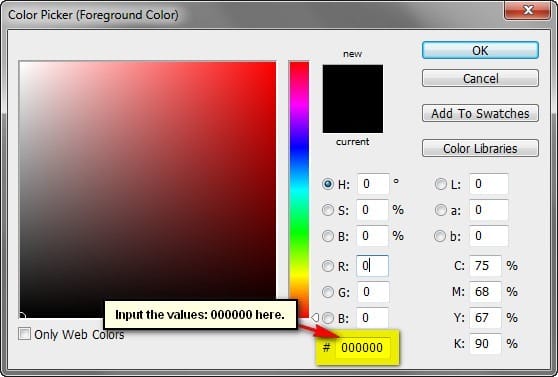Select the R red radio button

(x=328, y=266)
